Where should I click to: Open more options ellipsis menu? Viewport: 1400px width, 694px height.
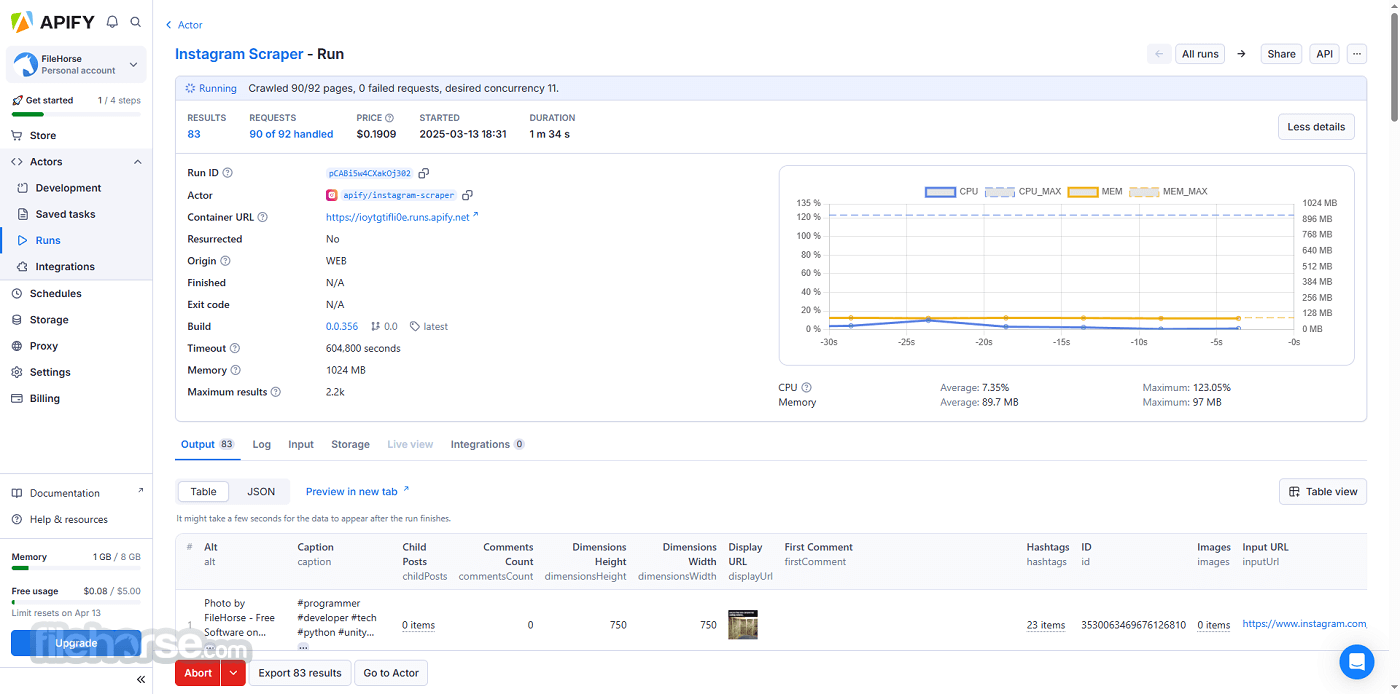click(x=1356, y=54)
